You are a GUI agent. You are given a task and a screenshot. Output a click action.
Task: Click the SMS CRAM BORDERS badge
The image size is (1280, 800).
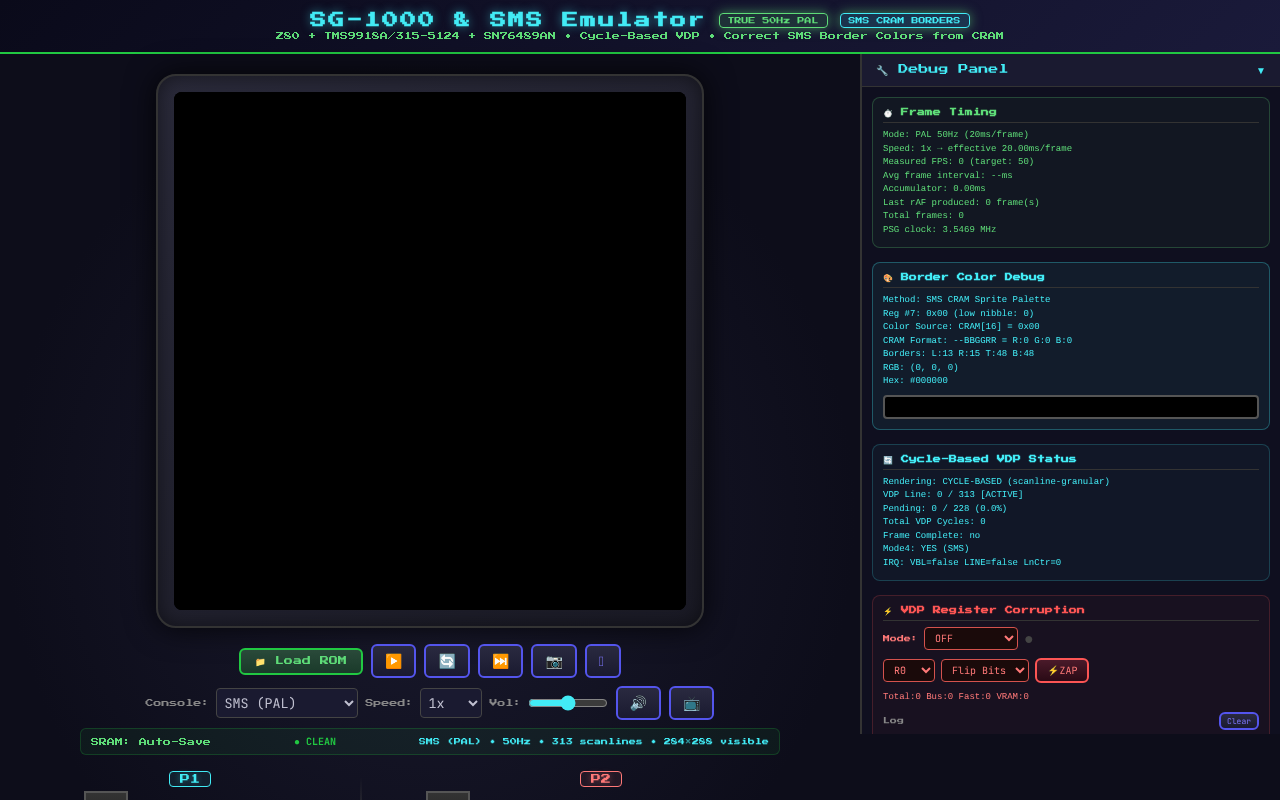coord(905,20)
